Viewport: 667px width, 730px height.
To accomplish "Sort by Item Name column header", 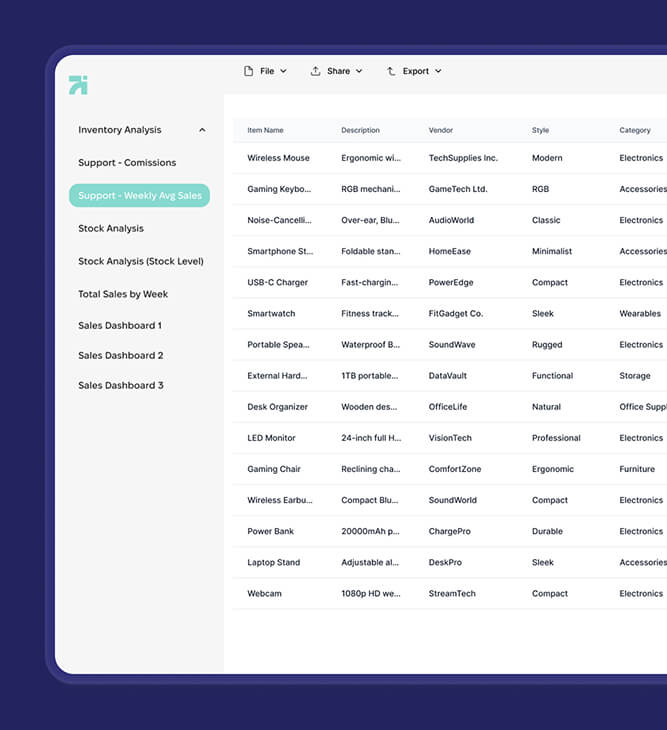I will 265,130.
